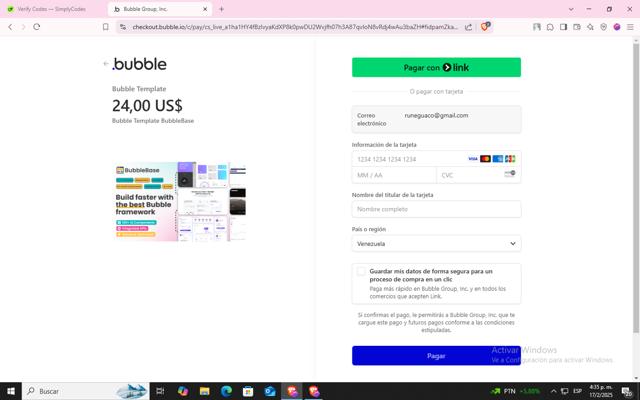Open Brave VPN shield icon

tap(604, 27)
